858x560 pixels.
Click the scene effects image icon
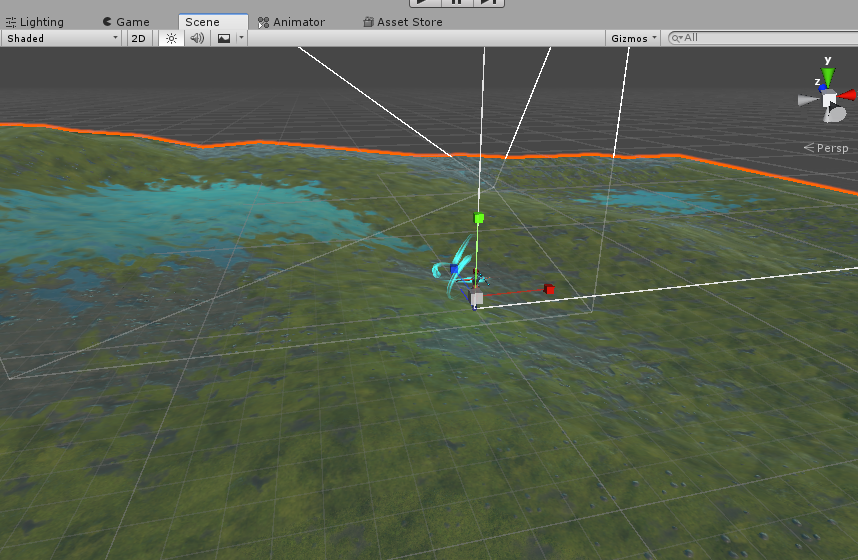(224, 38)
